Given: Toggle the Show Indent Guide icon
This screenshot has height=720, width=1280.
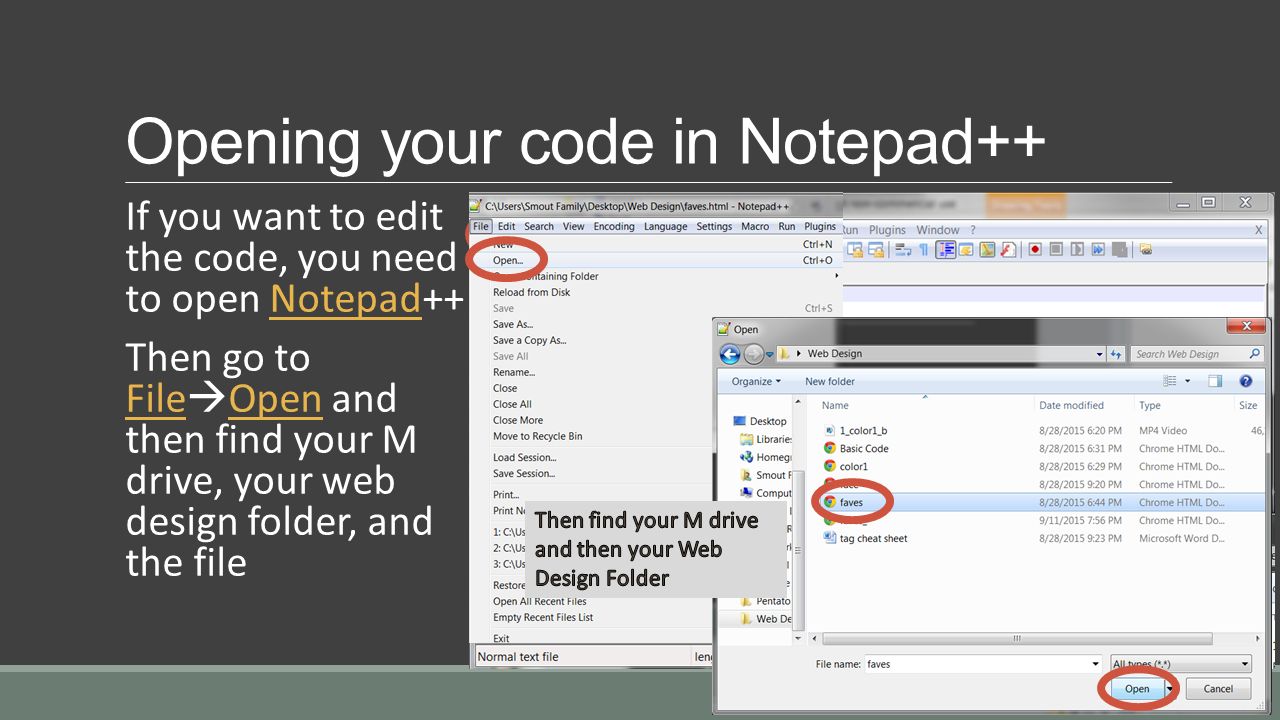Looking at the screenshot, I should click(946, 250).
